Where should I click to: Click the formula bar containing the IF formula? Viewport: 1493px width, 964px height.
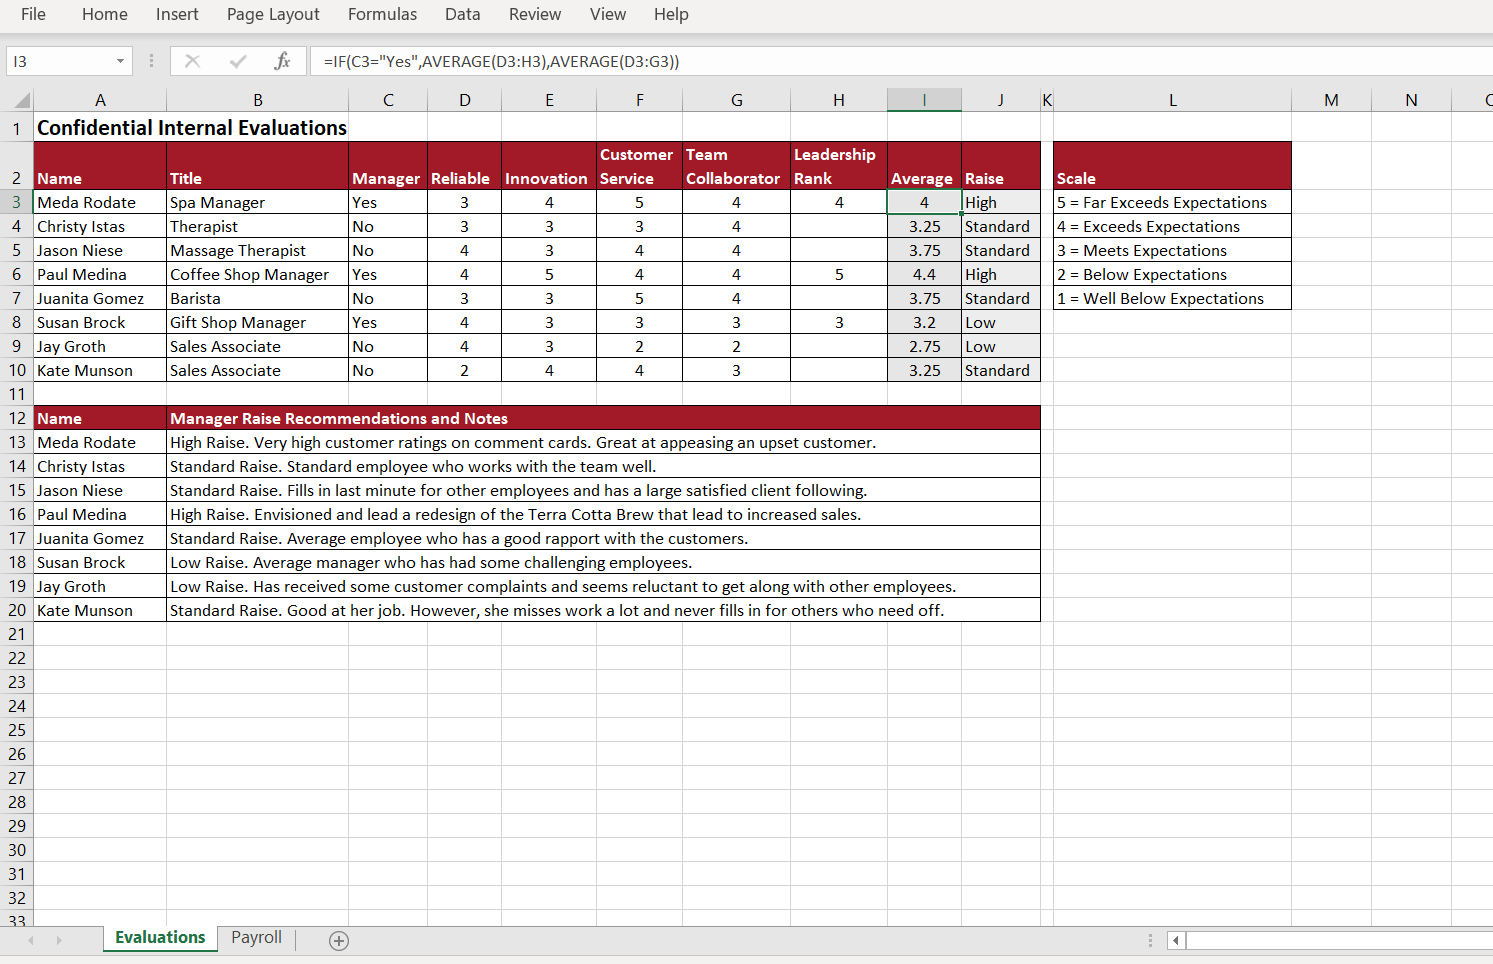point(900,61)
